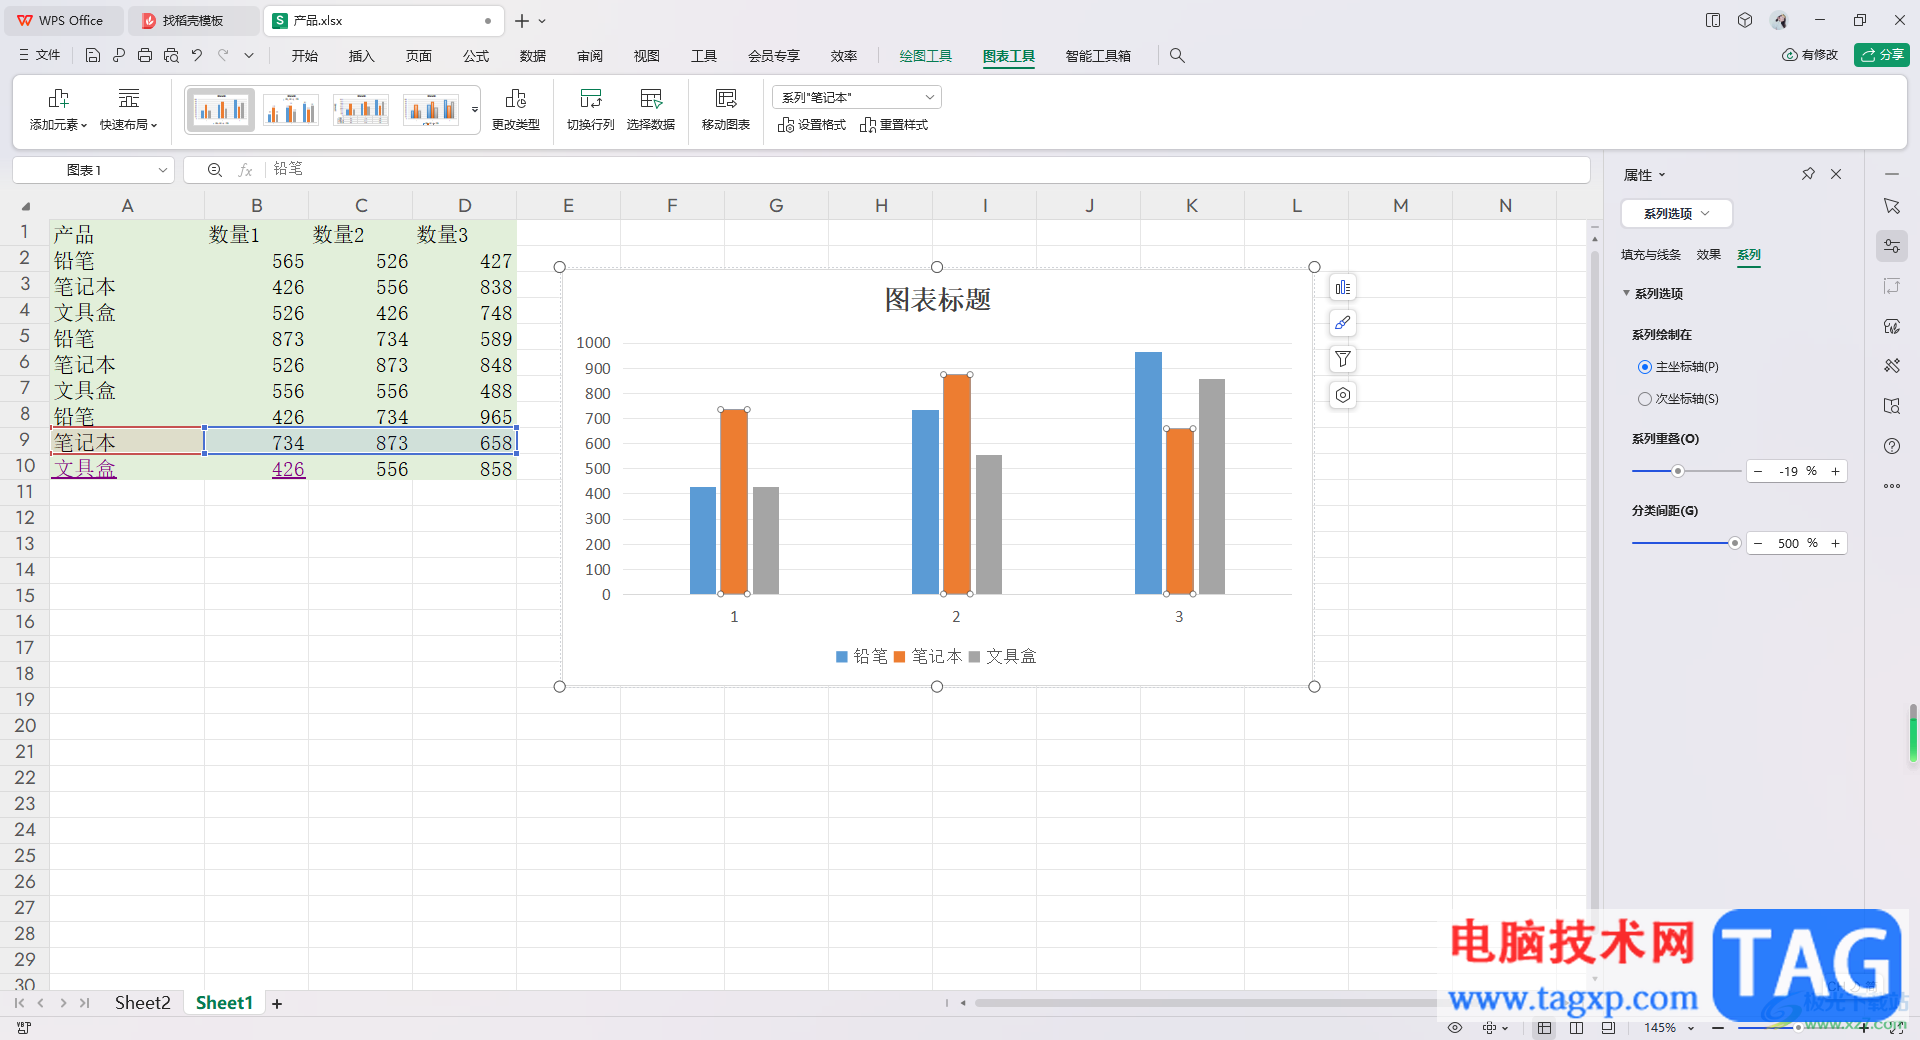This screenshot has width=1920, height=1040.
Task: Open the 系列选项 dropdown in panel
Action: [1676, 213]
